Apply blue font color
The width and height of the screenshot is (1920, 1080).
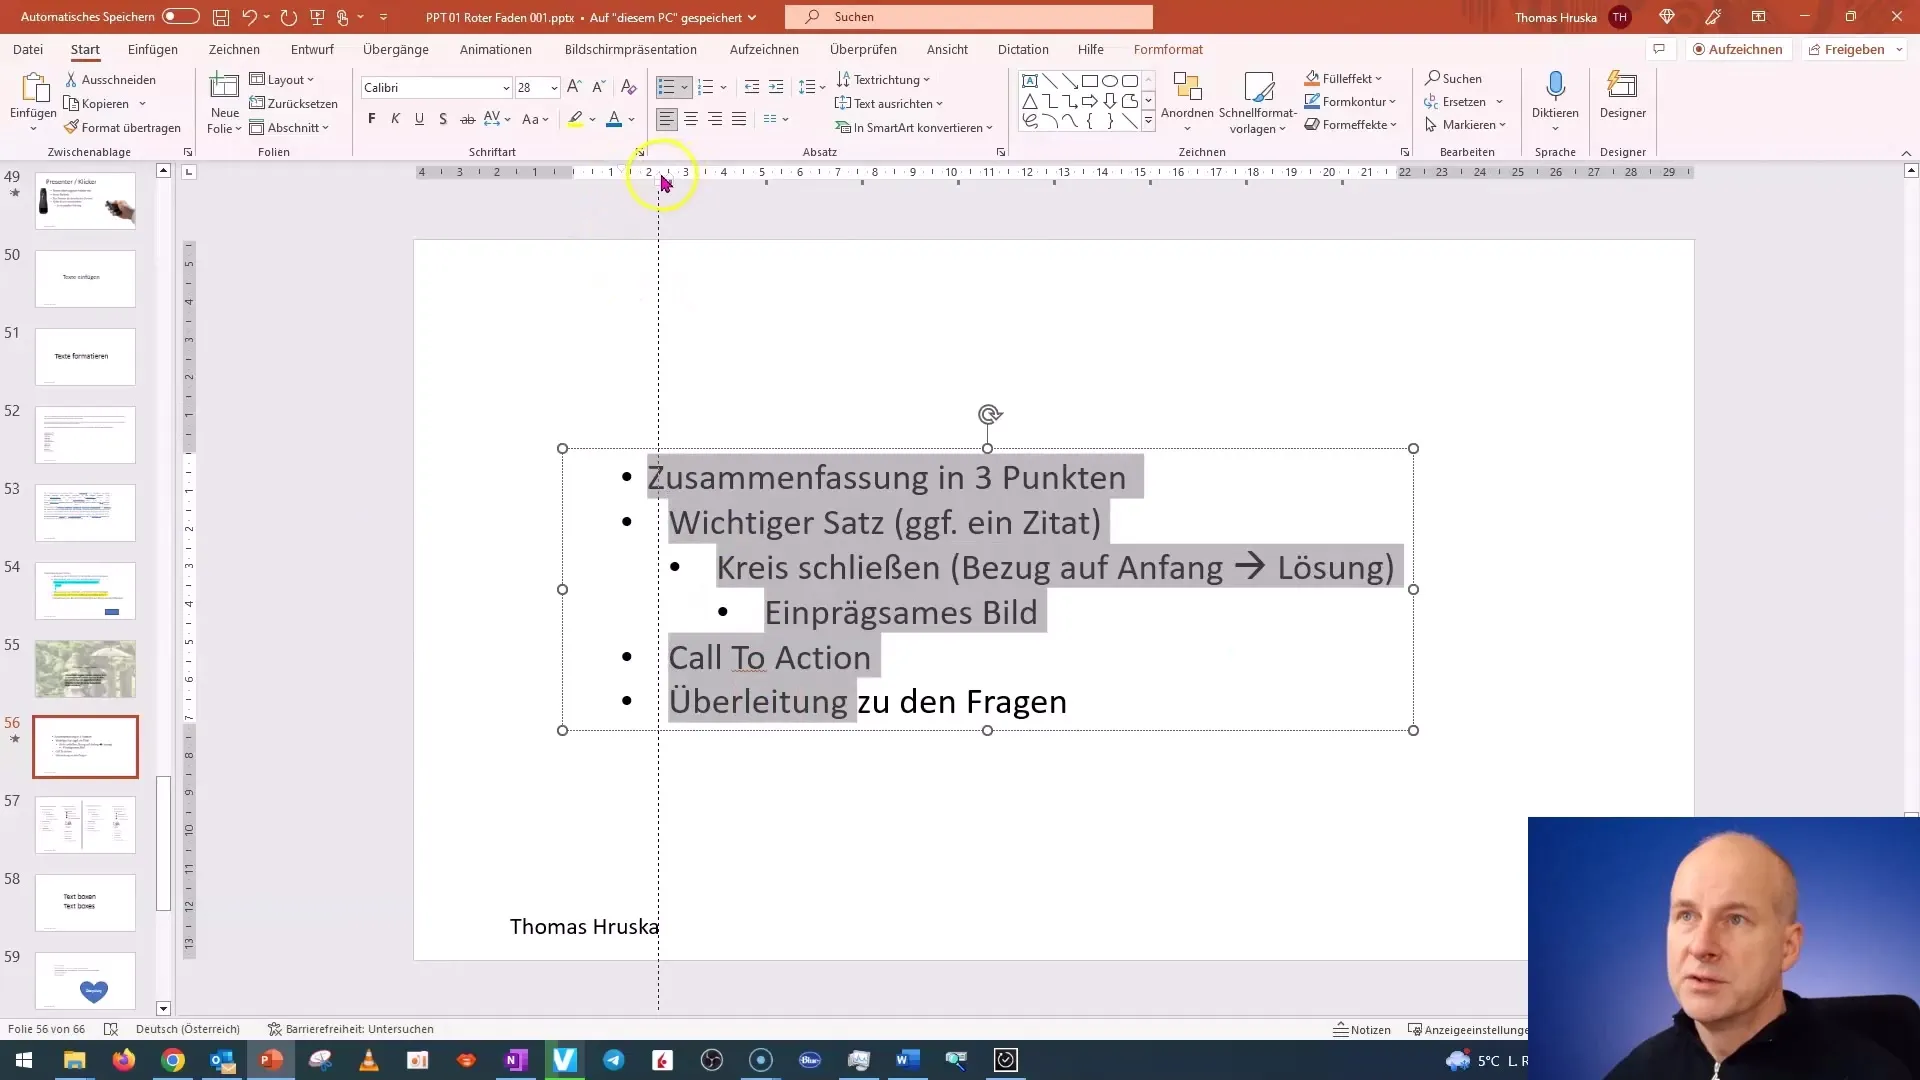[614, 119]
